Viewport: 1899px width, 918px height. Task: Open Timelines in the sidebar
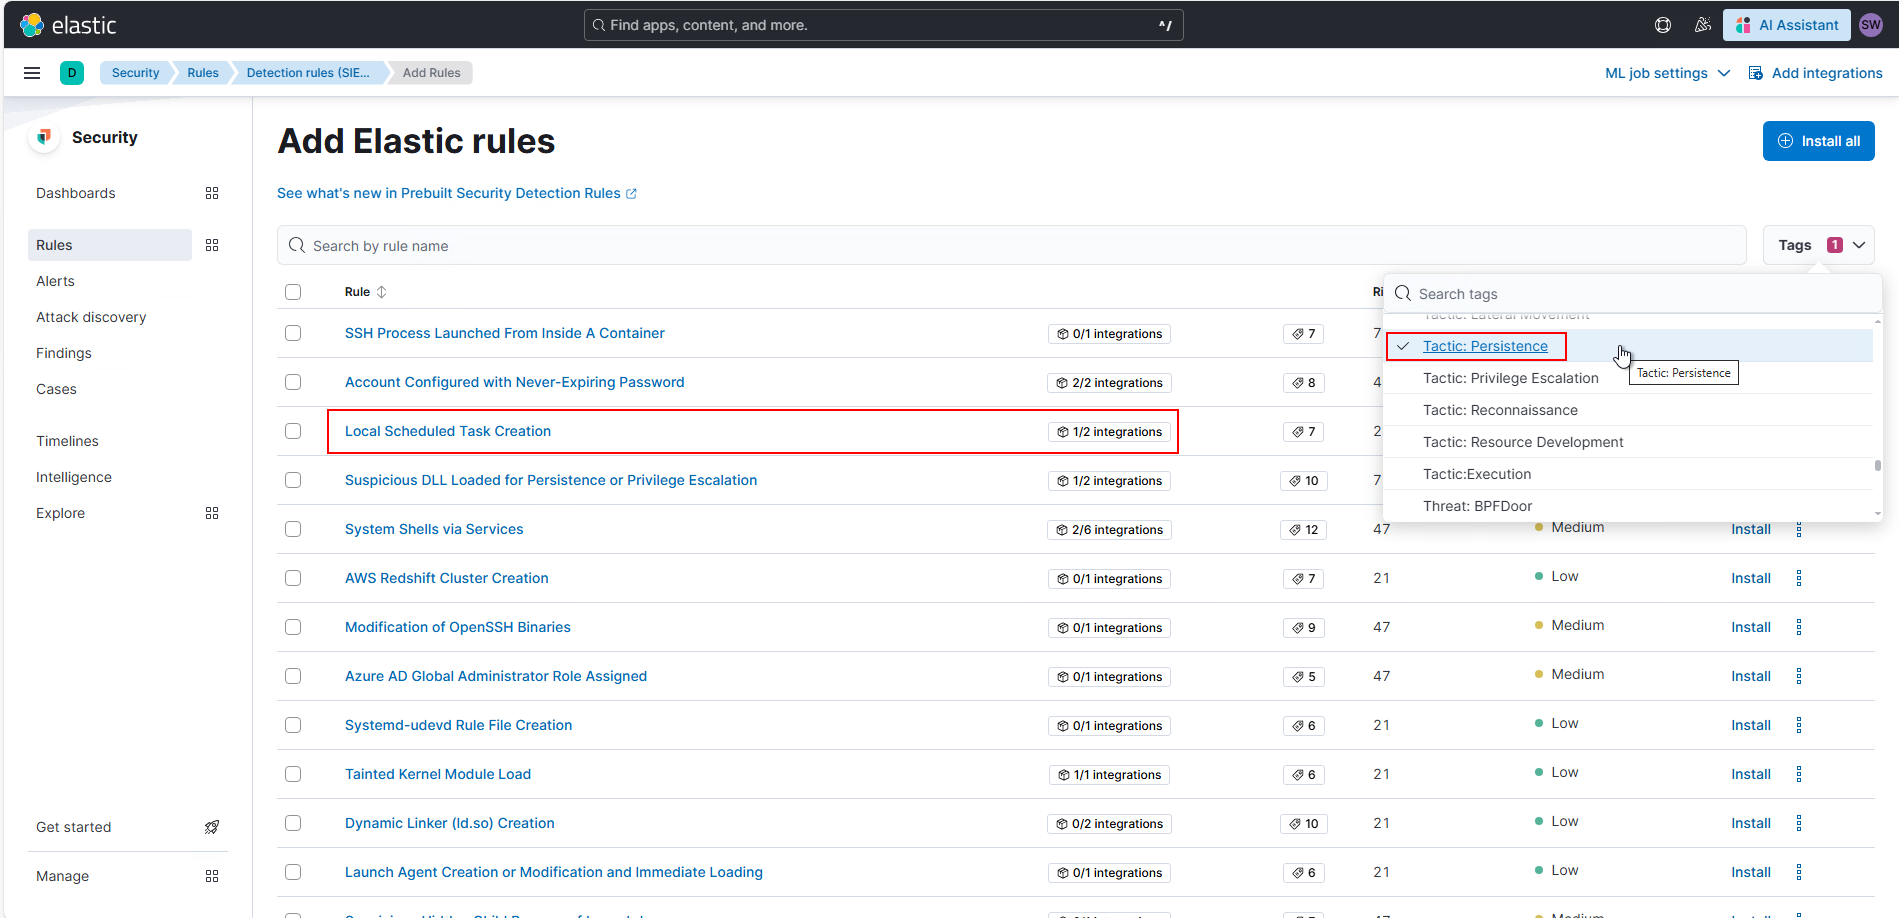[67, 441]
